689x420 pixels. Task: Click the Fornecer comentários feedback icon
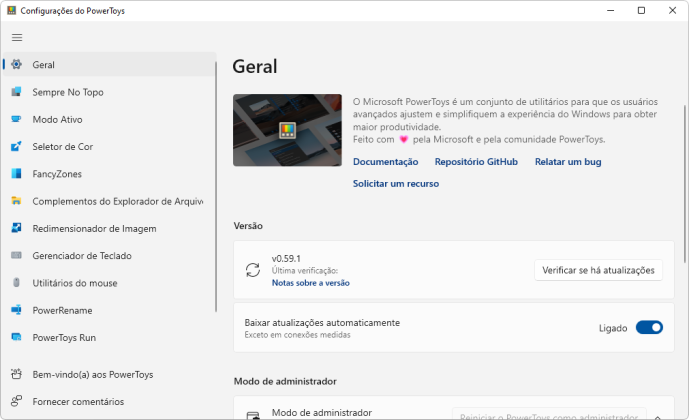[x=16, y=401]
